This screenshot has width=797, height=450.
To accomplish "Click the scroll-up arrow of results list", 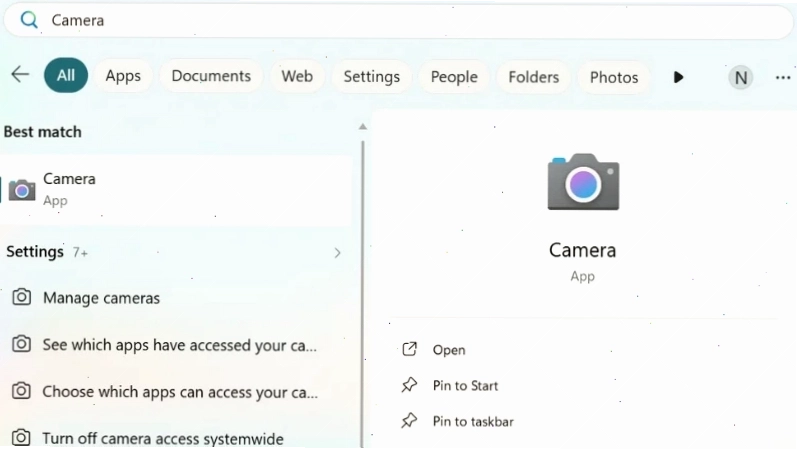I will tap(362, 127).
